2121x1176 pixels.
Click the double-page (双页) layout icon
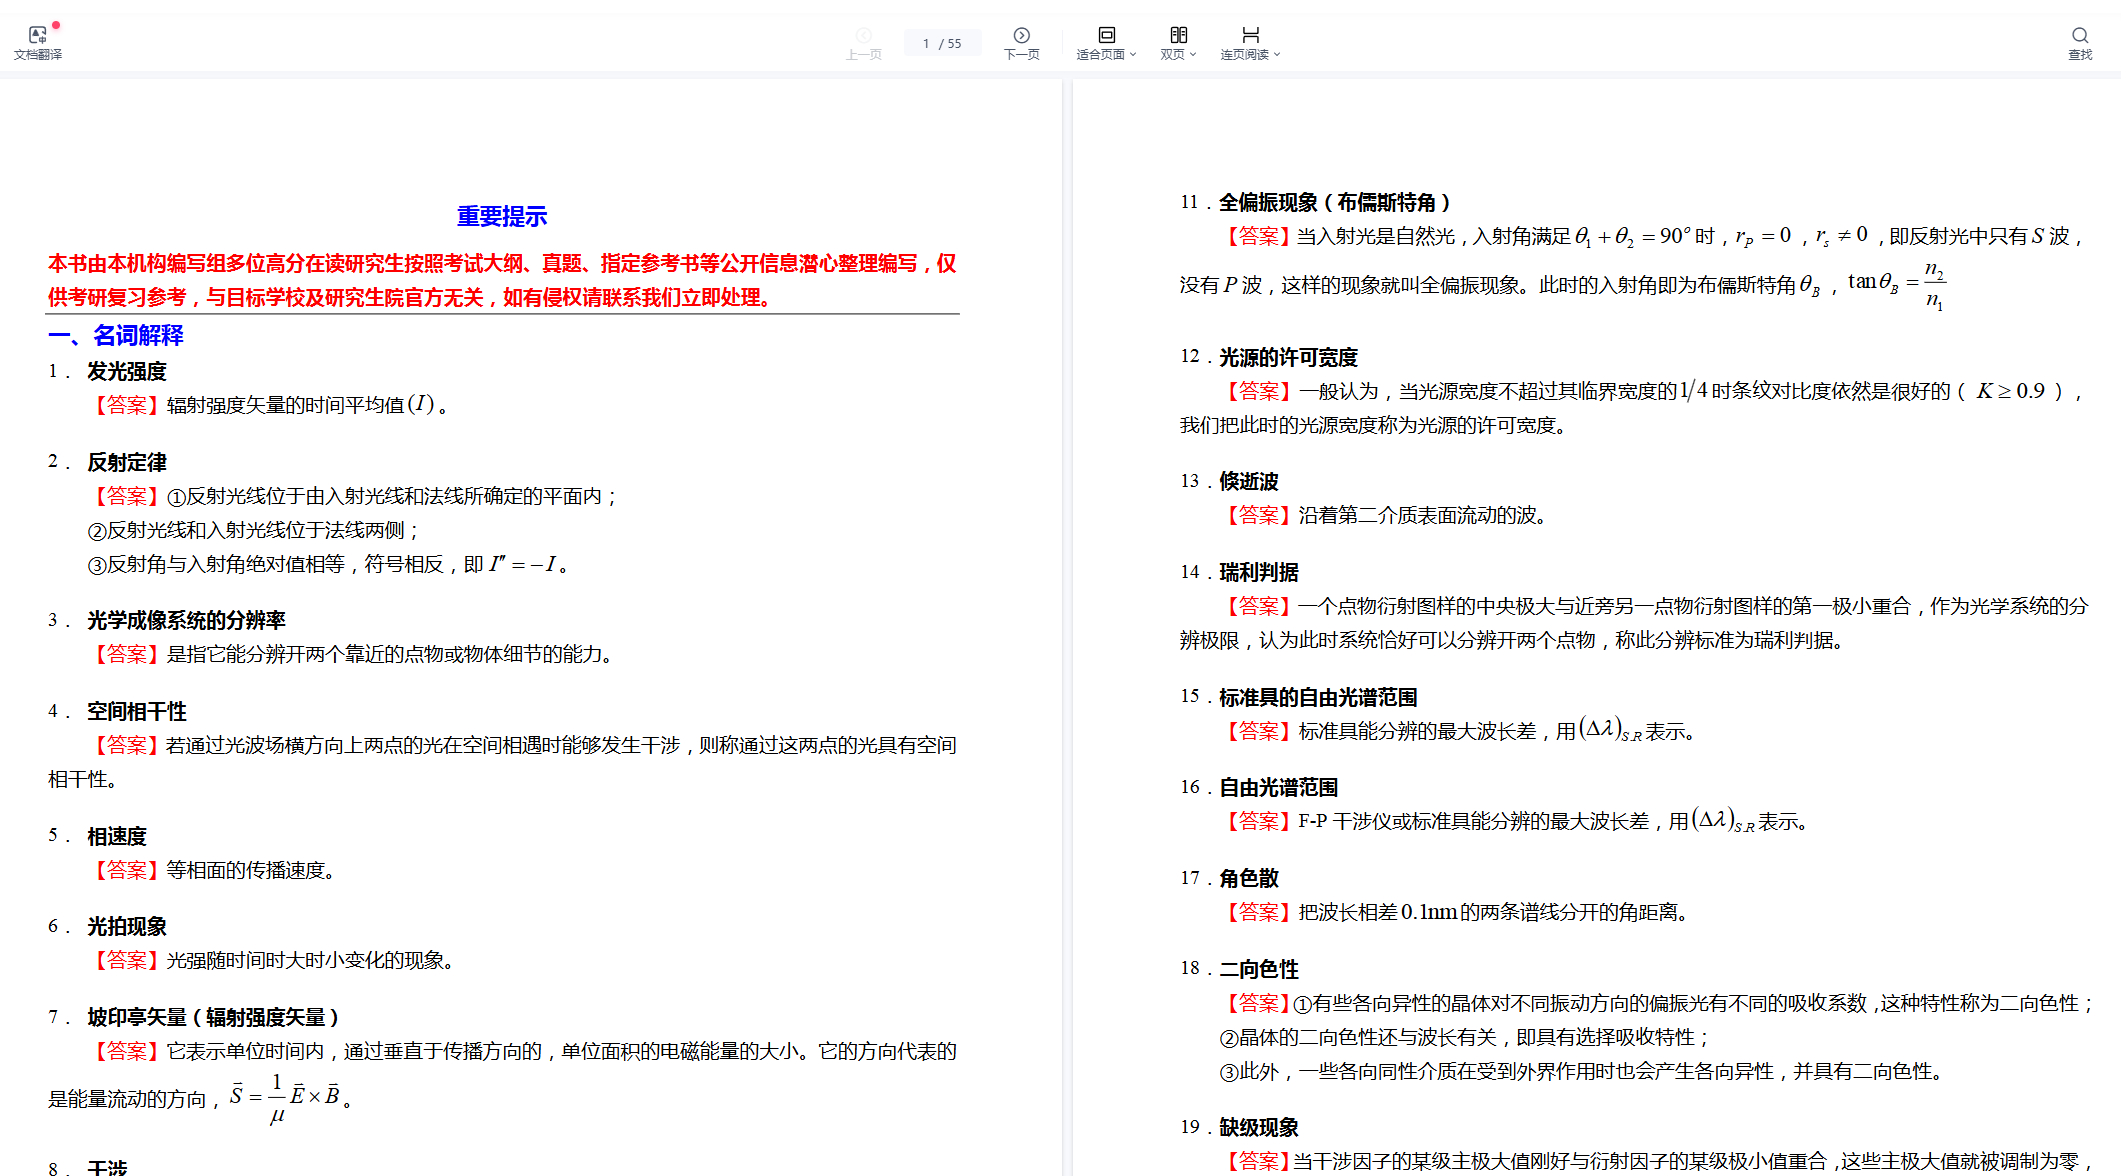[1178, 35]
